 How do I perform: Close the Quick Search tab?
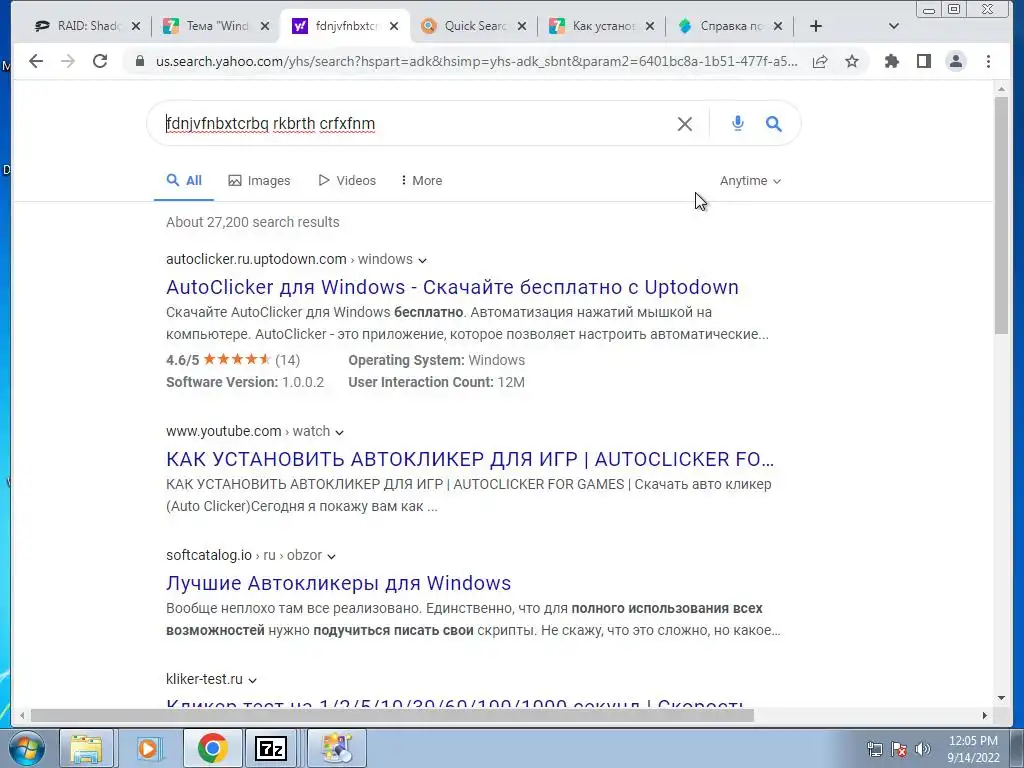pos(521,26)
